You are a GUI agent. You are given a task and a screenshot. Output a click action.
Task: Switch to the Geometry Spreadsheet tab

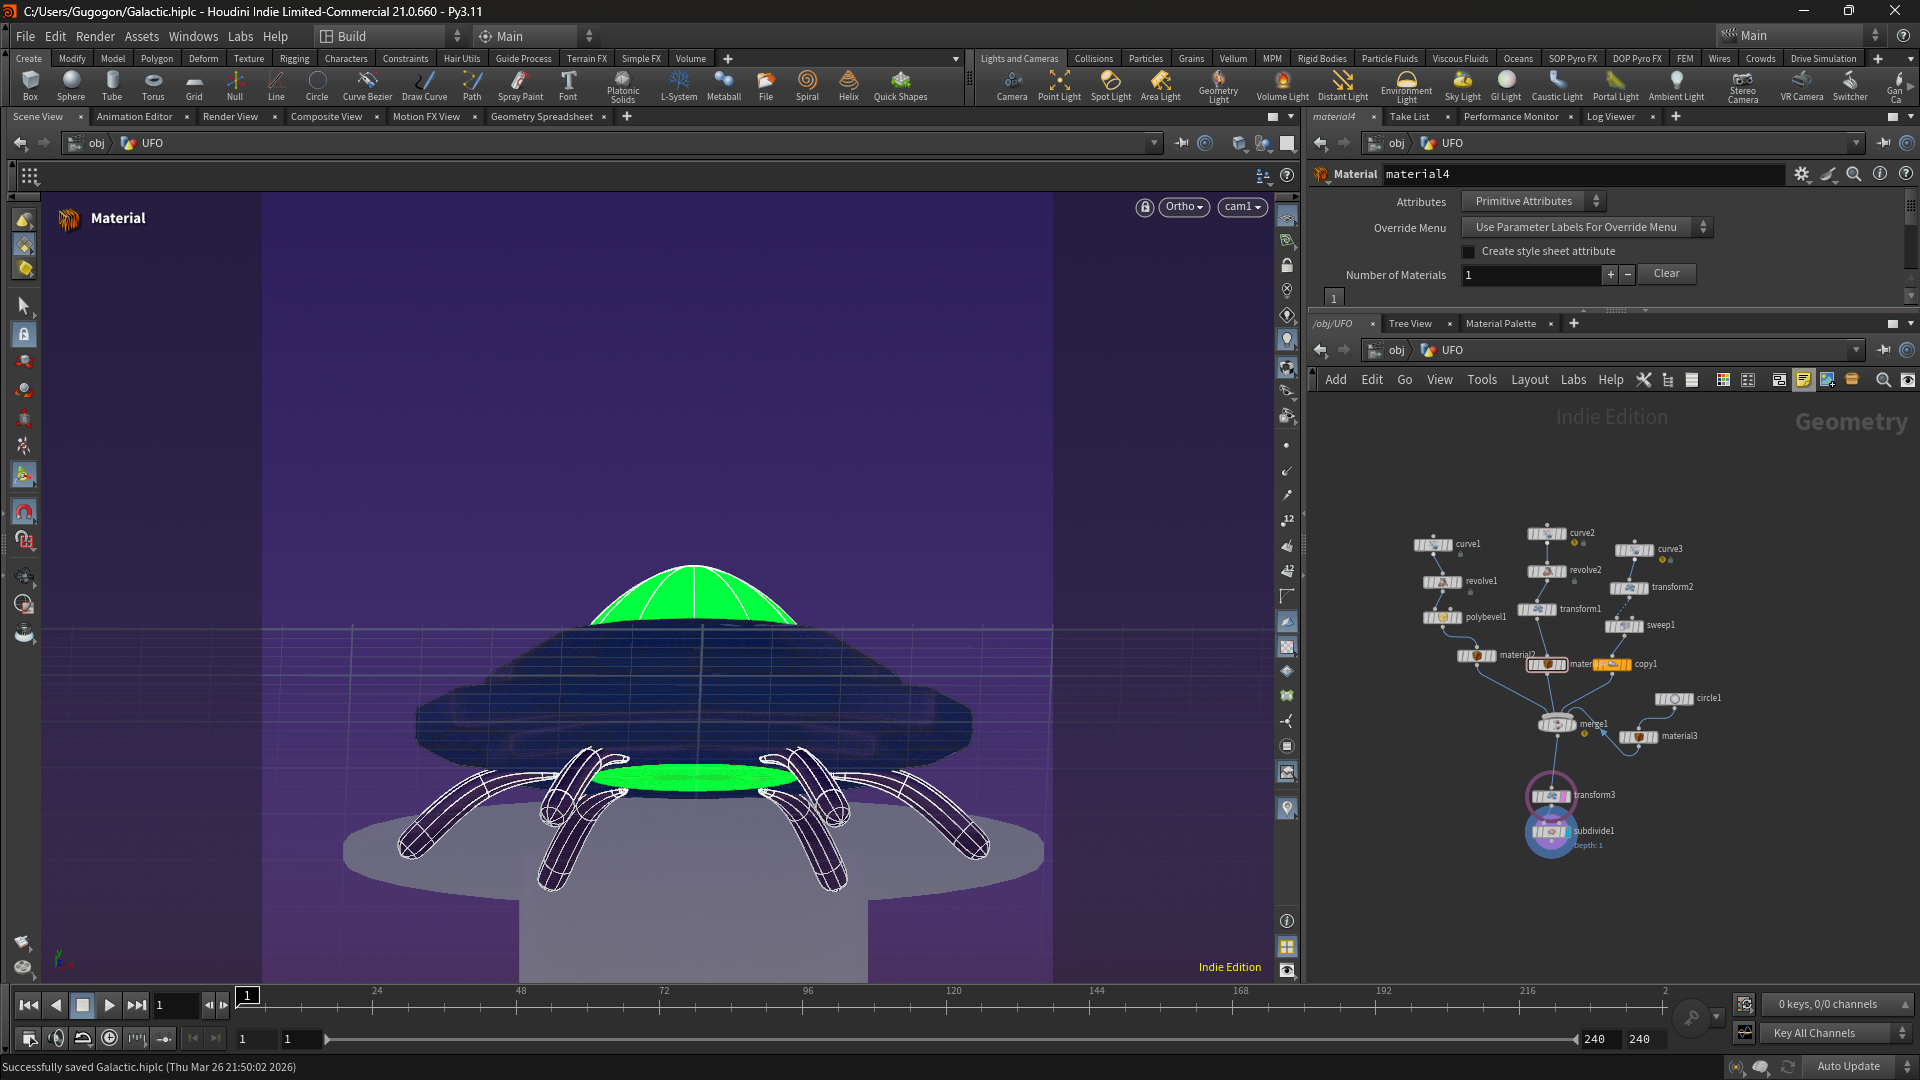[x=542, y=117]
